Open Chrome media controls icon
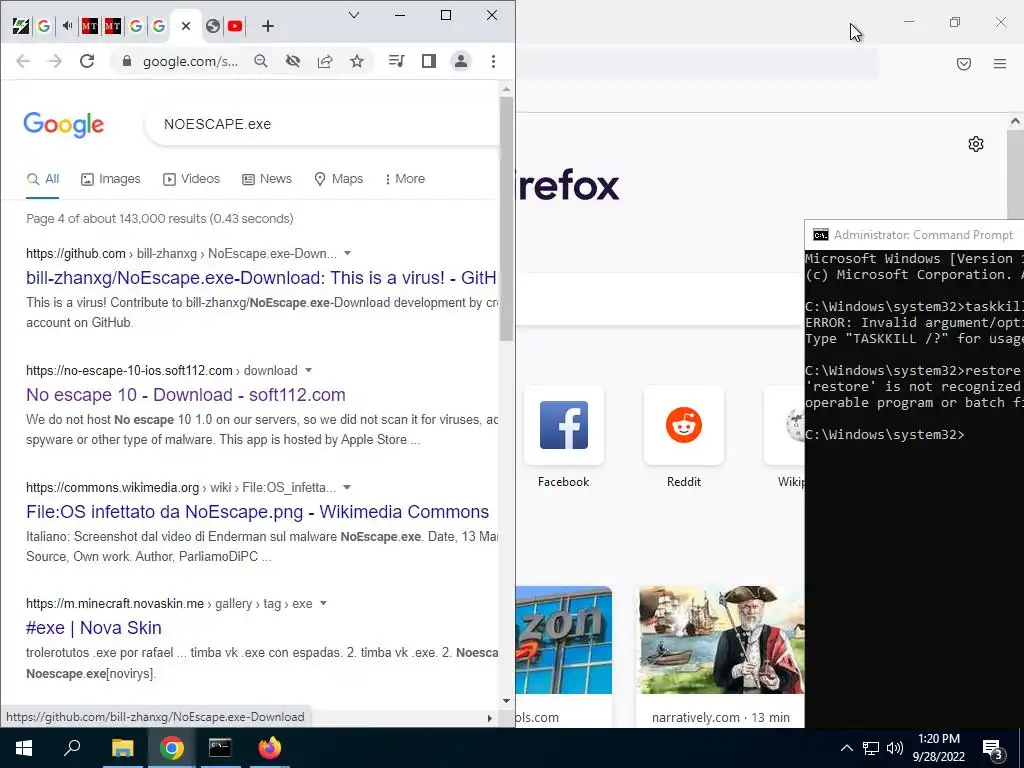This screenshot has height=768, width=1024. coord(396,61)
